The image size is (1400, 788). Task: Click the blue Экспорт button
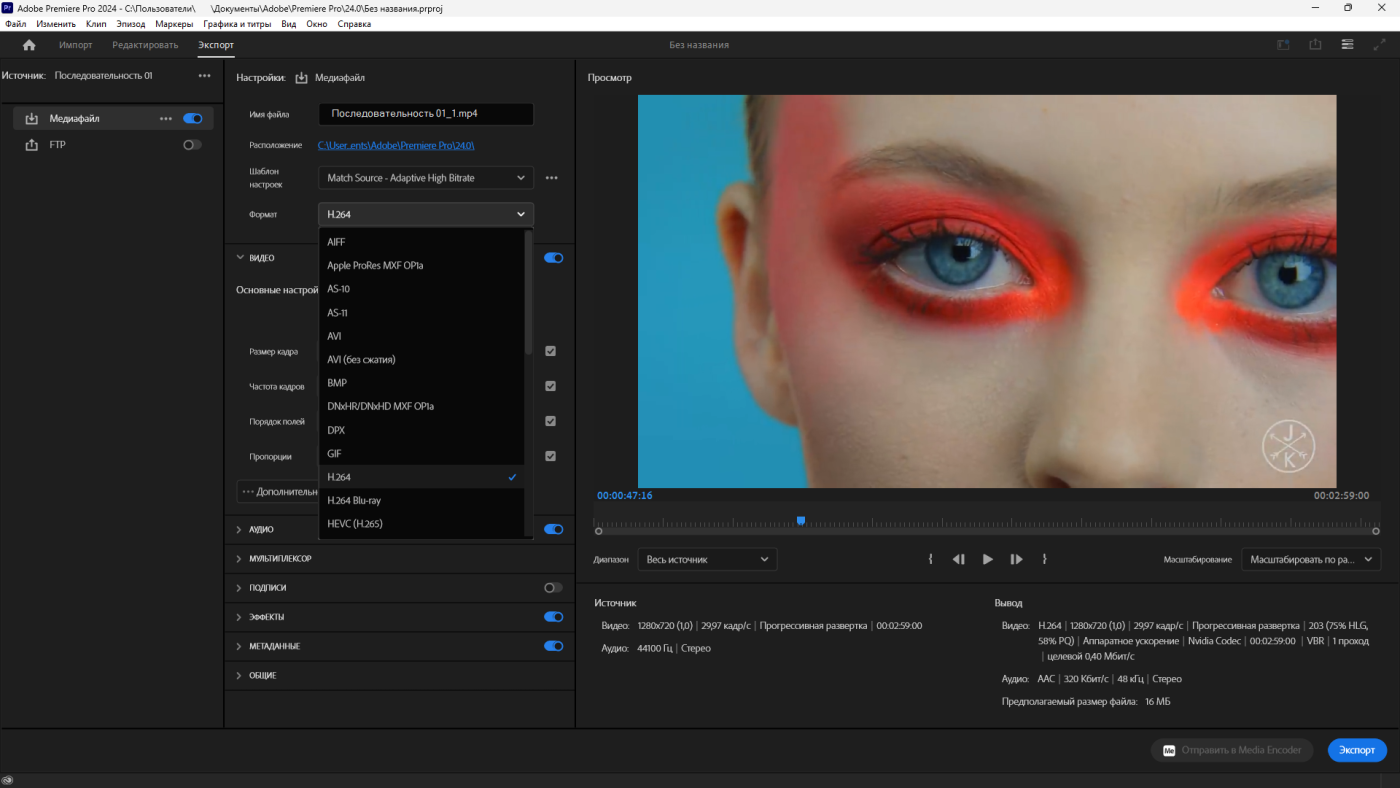click(x=1357, y=750)
